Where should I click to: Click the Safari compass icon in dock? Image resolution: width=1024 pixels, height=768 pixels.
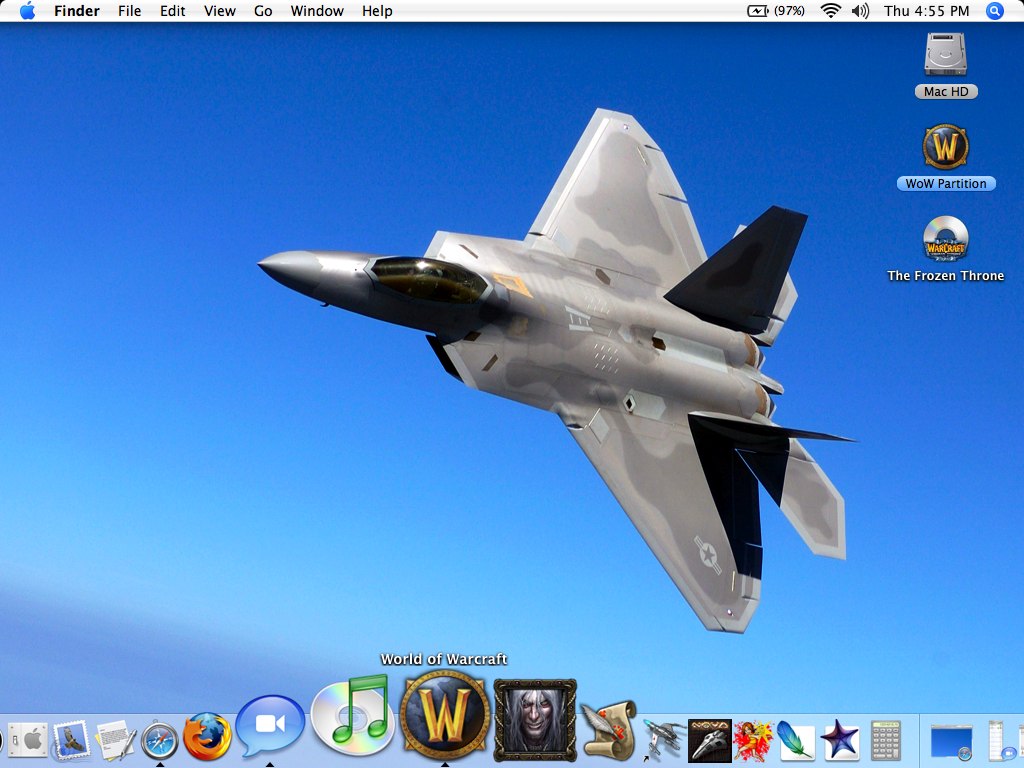[160, 741]
